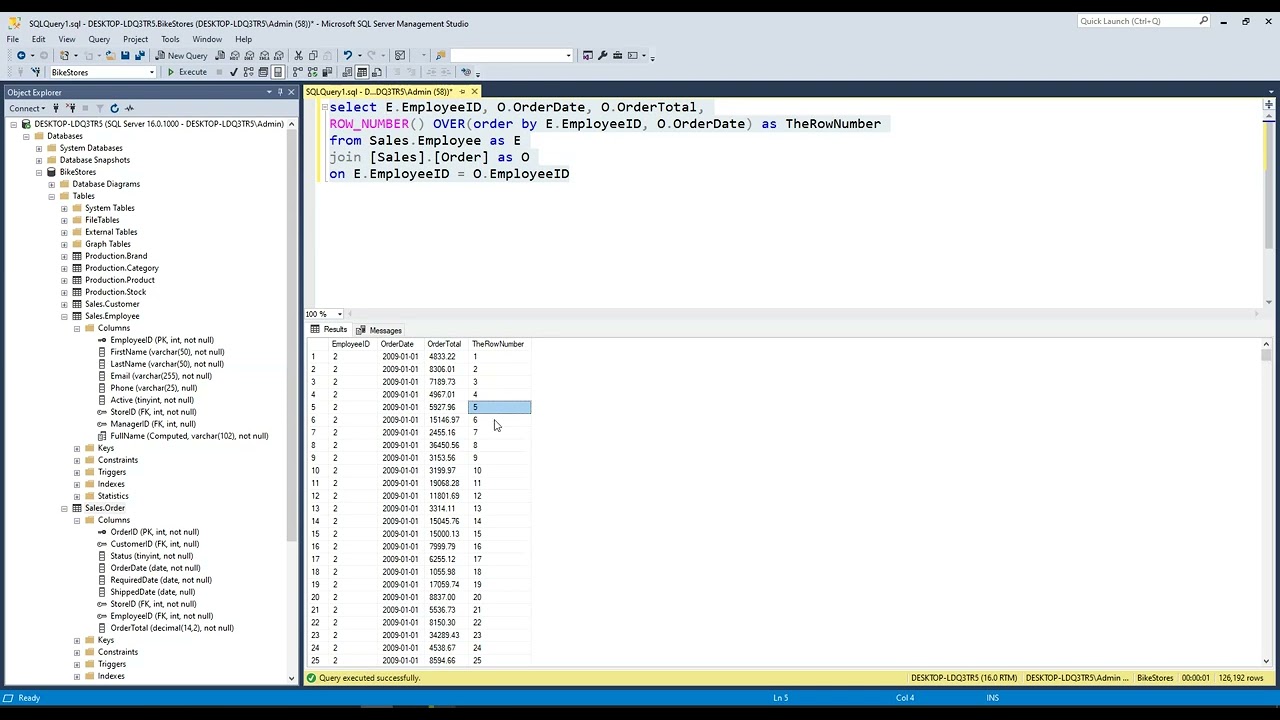Image resolution: width=1280 pixels, height=720 pixels.
Task: Expand the System Databases folder
Action: (39, 148)
